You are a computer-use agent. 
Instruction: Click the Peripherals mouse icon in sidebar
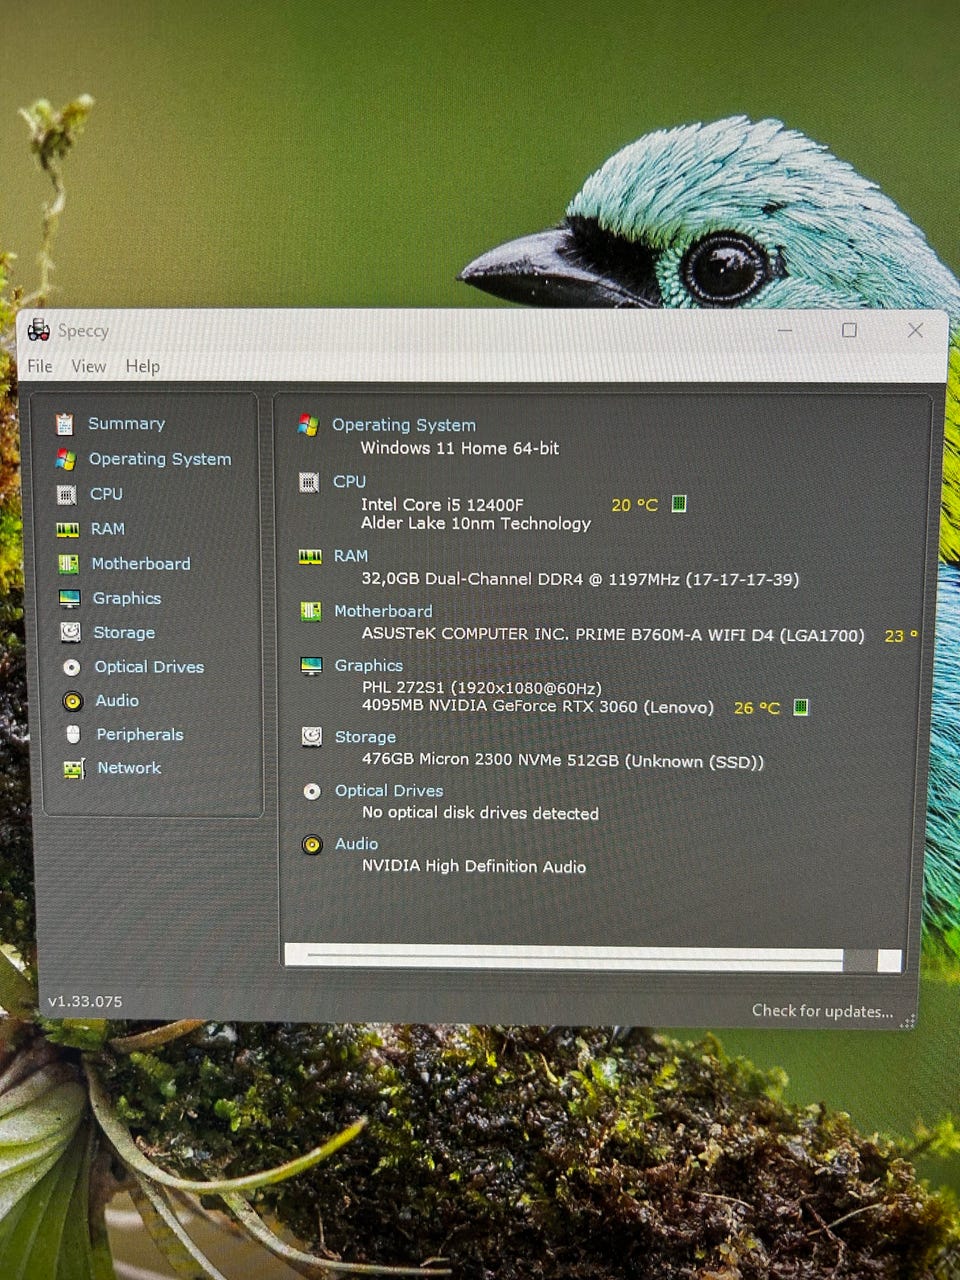(73, 735)
